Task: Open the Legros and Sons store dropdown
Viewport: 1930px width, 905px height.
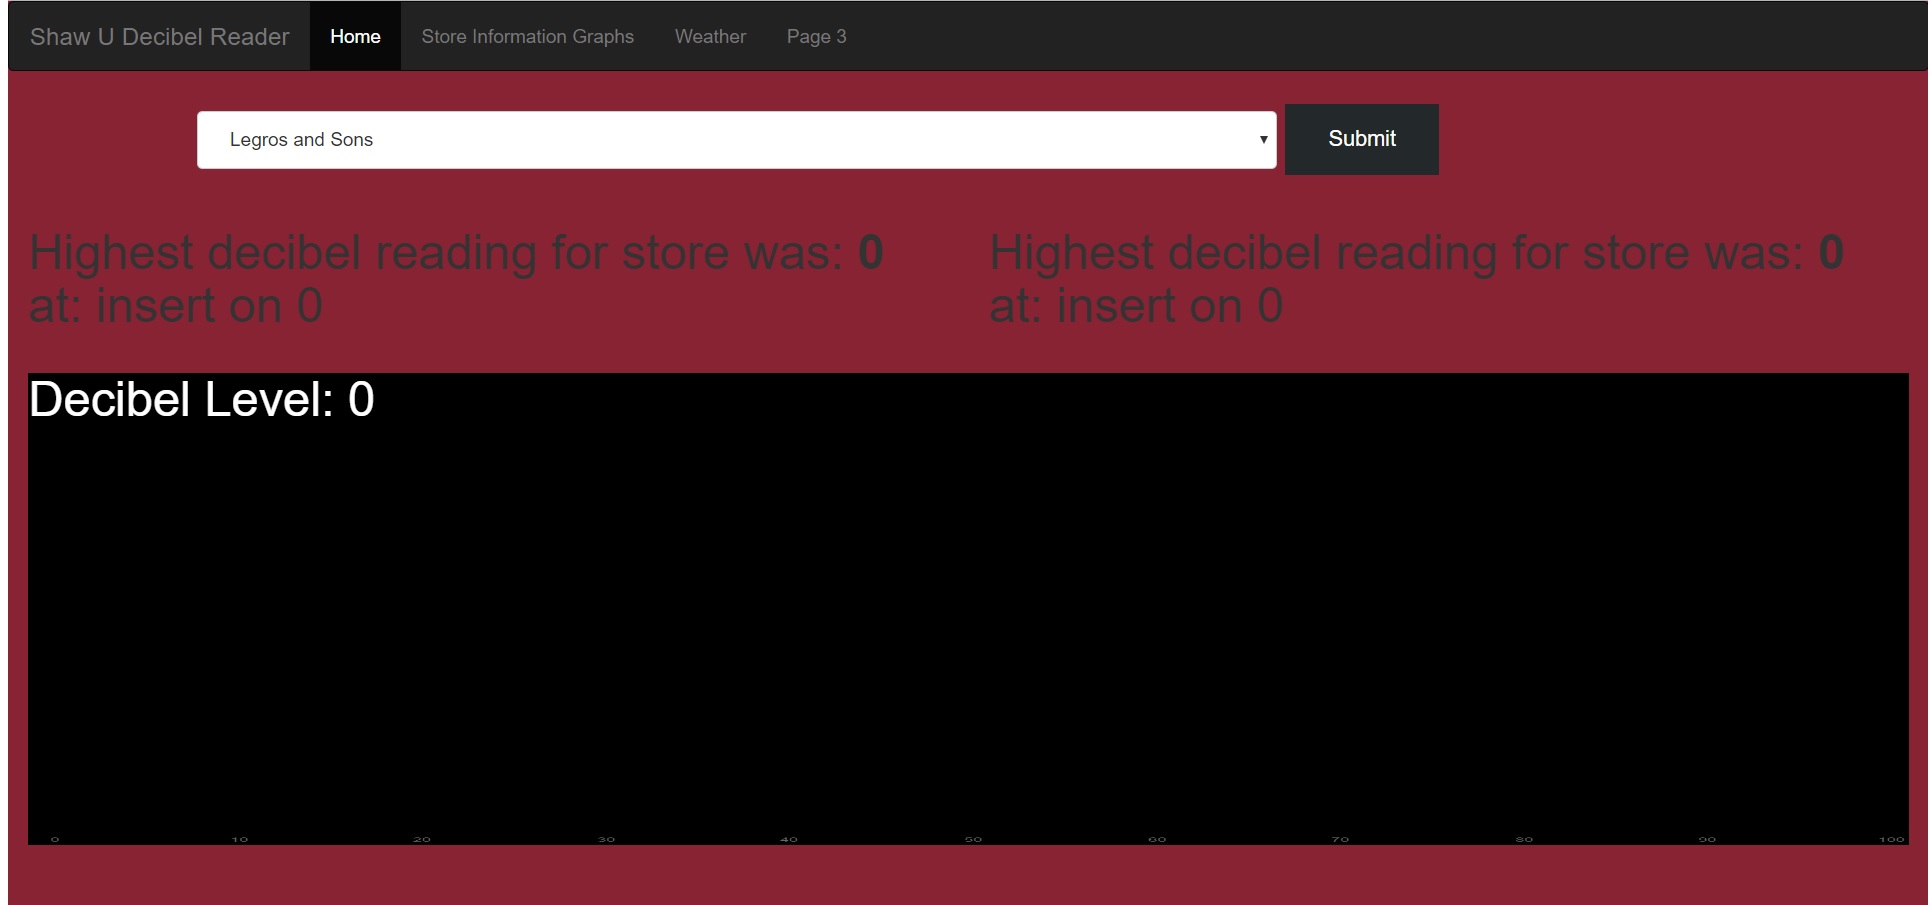Action: (735, 140)
